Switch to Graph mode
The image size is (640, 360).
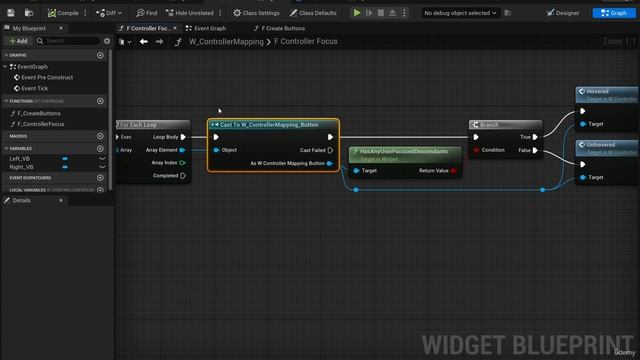(x=614, y=13)
